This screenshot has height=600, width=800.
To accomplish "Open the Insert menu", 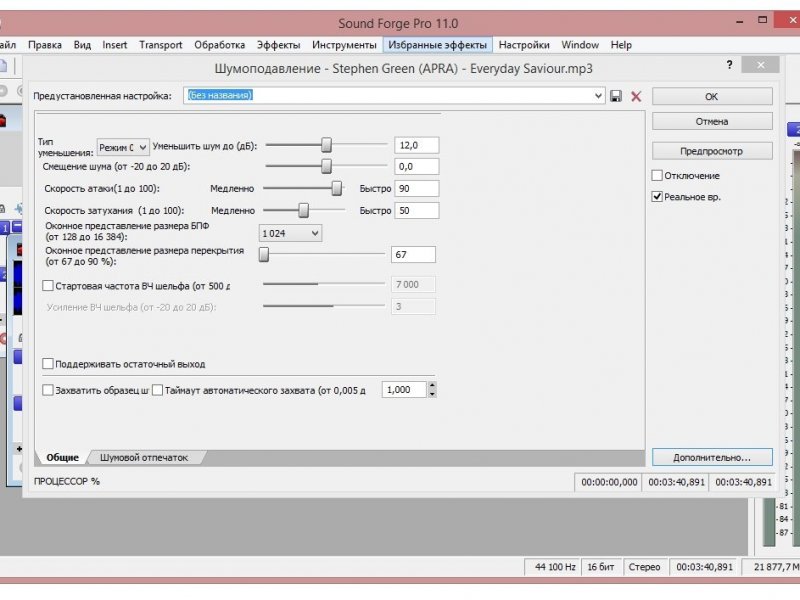I will tap(114, 45).
